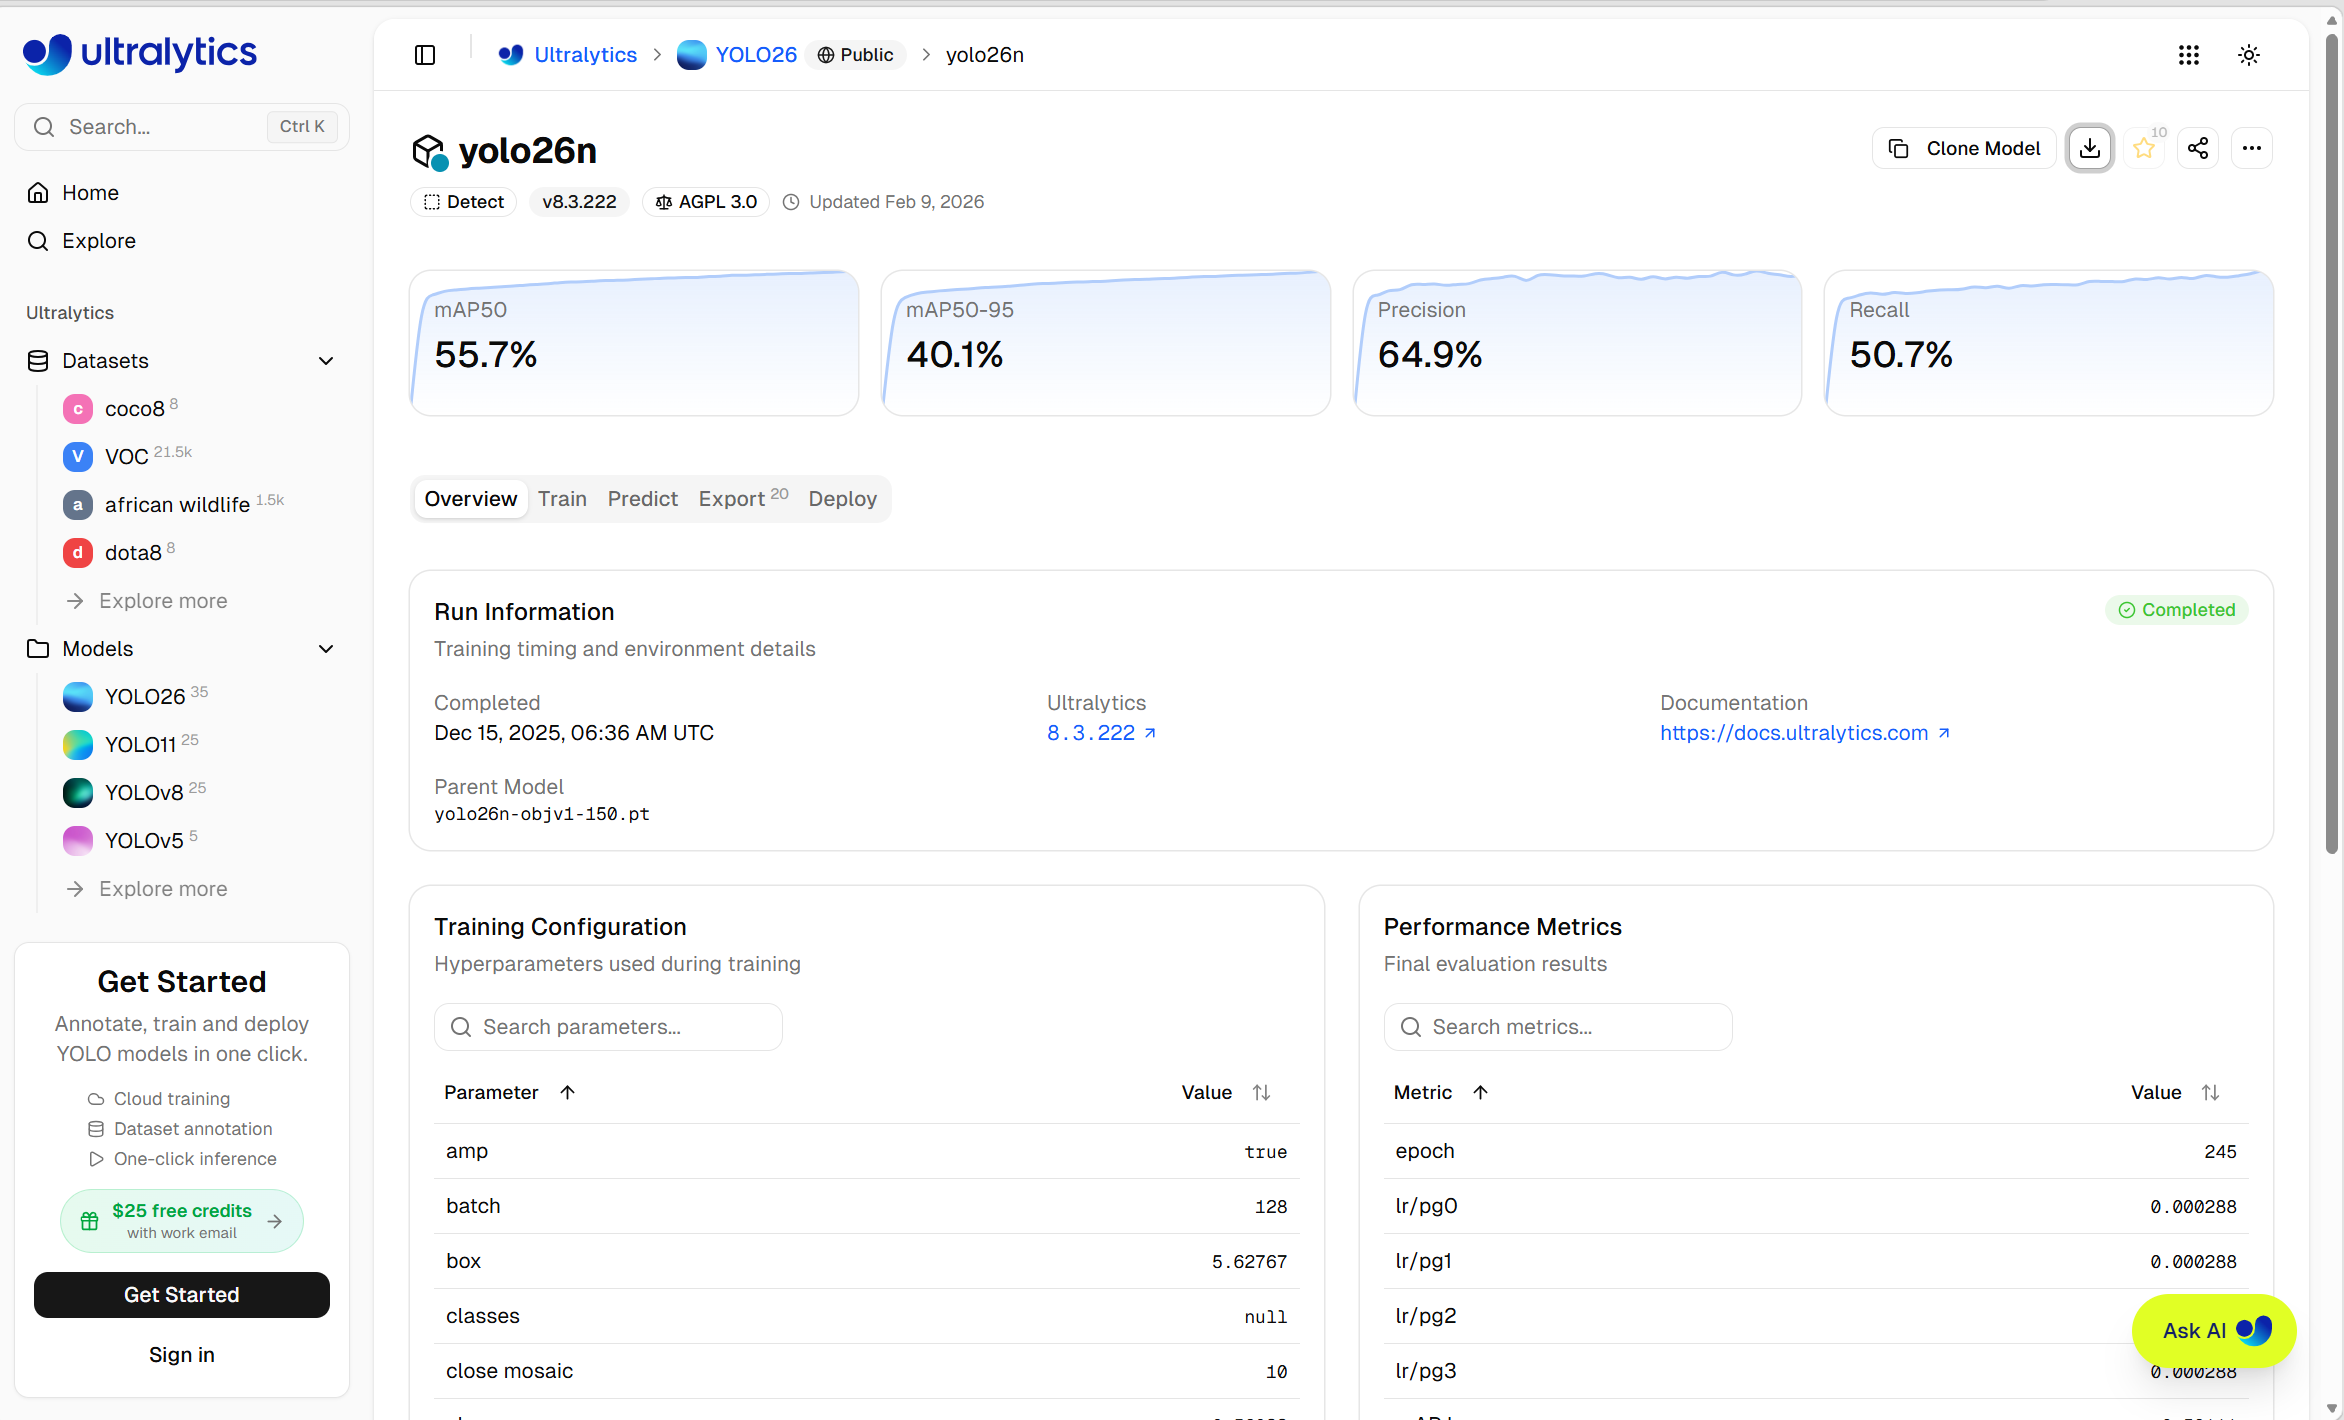Select the Overview tab
Image resolution: width=2344 pixels, height=1420 pixels.
pyautogui.click(x=471, y=499)
